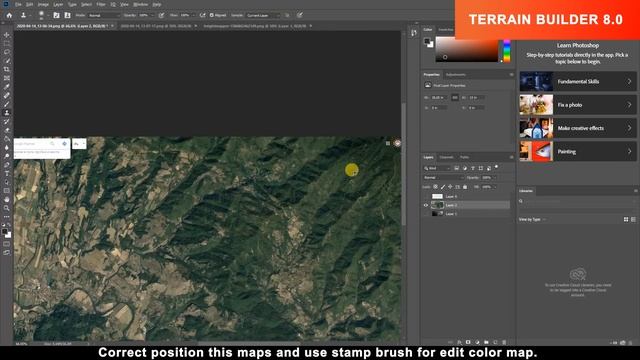Open the Filter menu
This screenshot has width=640, height=360.
pyautogui.click(x=101, y=4)
